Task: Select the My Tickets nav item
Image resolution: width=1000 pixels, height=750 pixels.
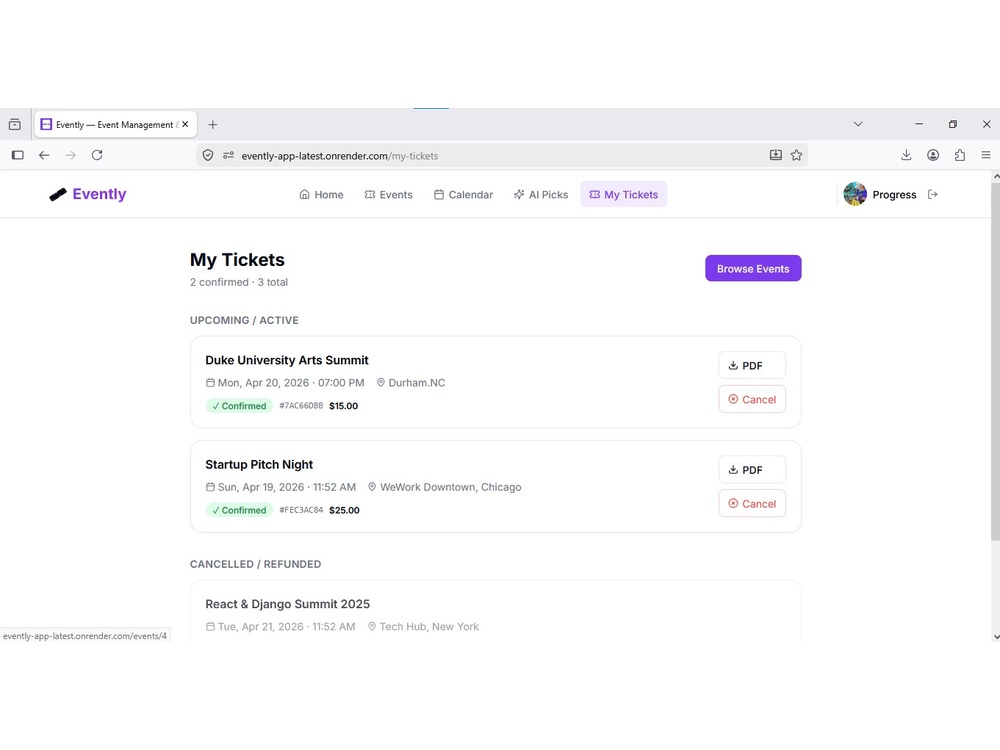Action: click(x=624, y=195)
